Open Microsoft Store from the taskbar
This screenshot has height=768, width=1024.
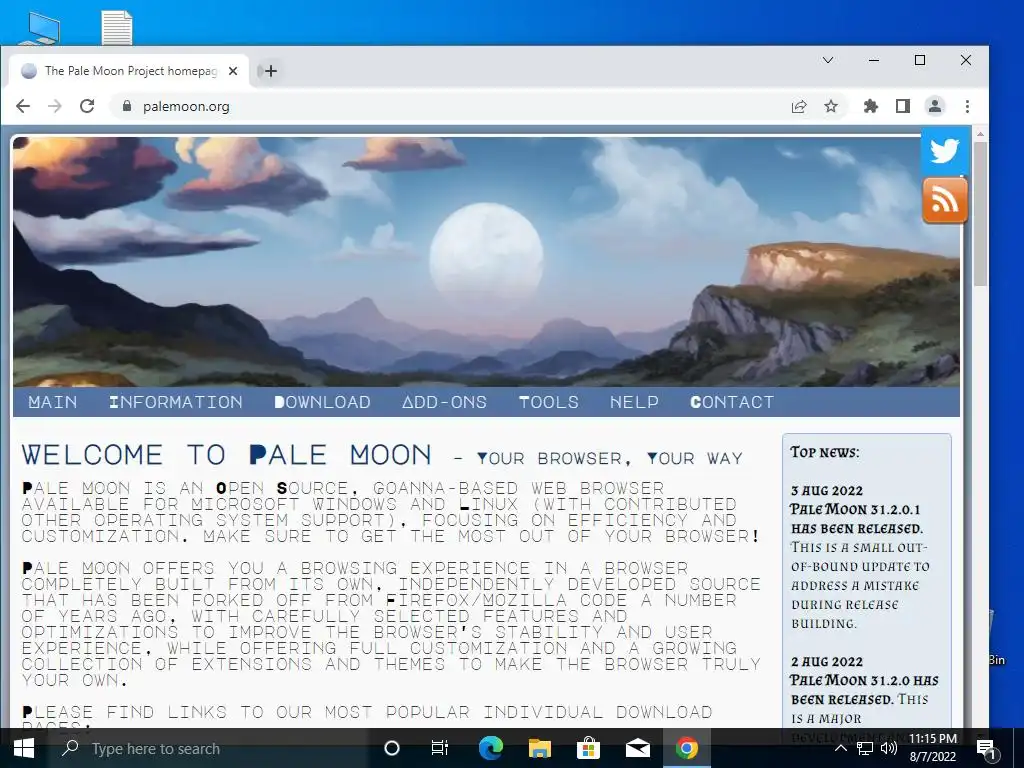pyautogui.click(x=588, y=748)
